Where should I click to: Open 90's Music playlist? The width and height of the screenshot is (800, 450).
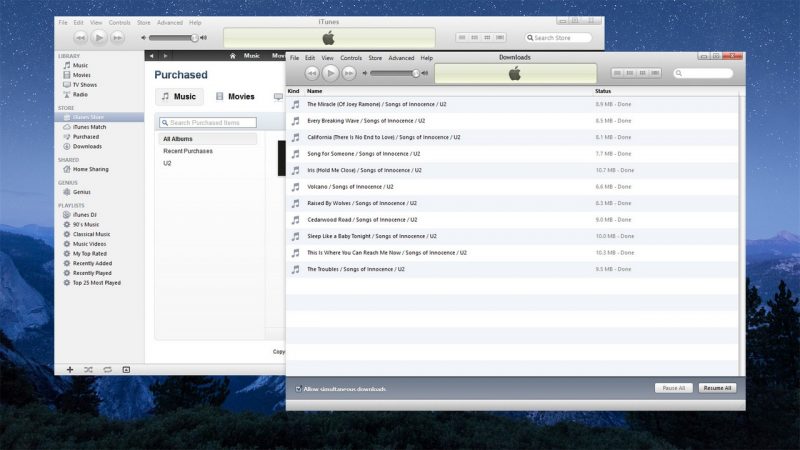coord(86,224)
